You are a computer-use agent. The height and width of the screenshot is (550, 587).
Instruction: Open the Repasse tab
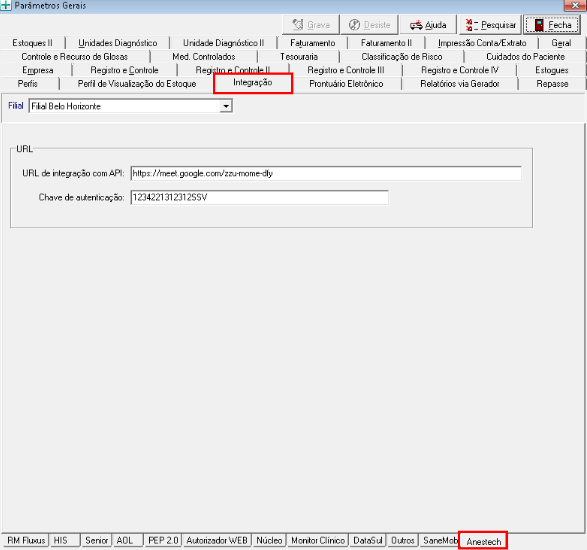(552, 84)
